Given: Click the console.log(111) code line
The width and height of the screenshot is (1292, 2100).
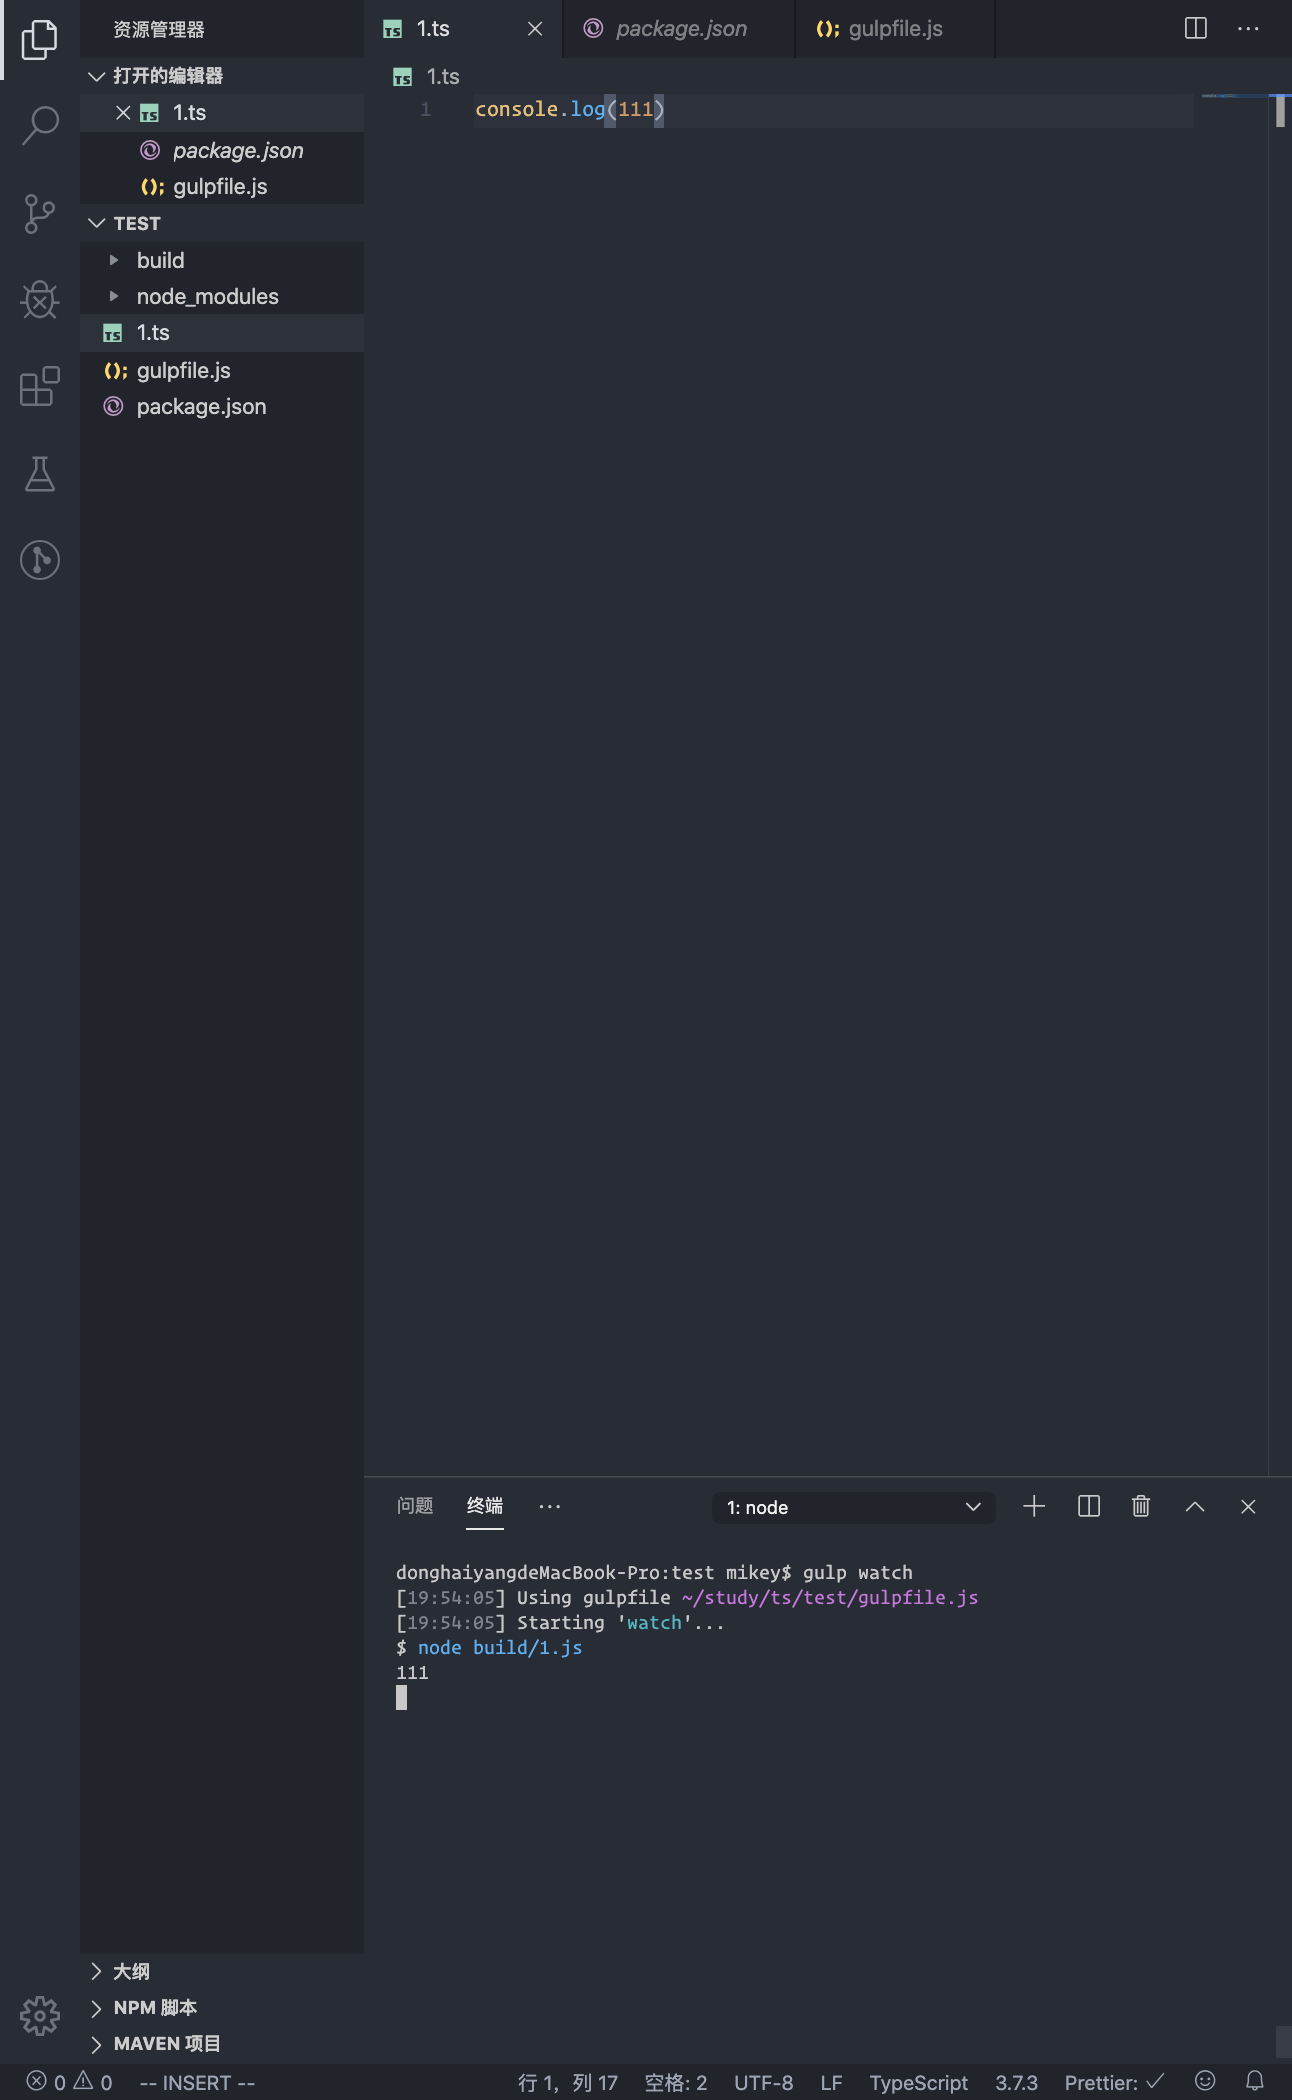Looking at the screenshot, I should 569,109.
